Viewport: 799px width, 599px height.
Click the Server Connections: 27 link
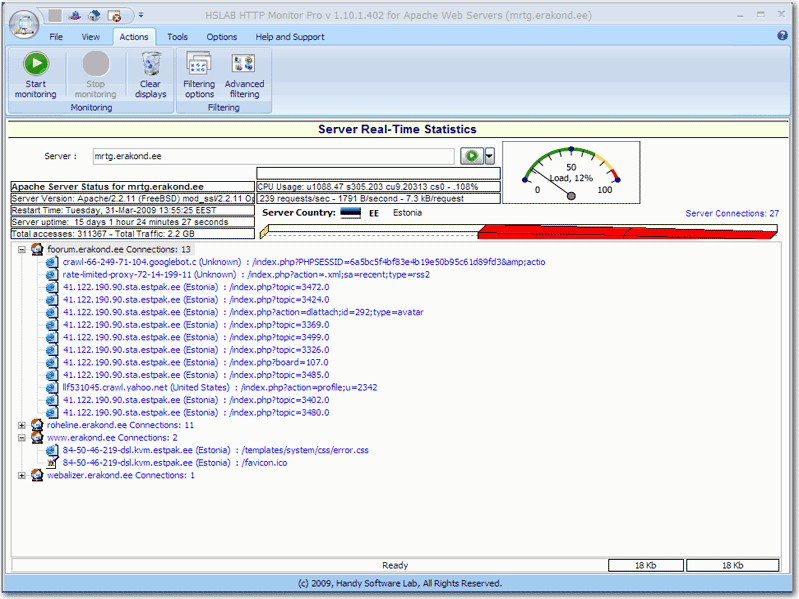732,213
